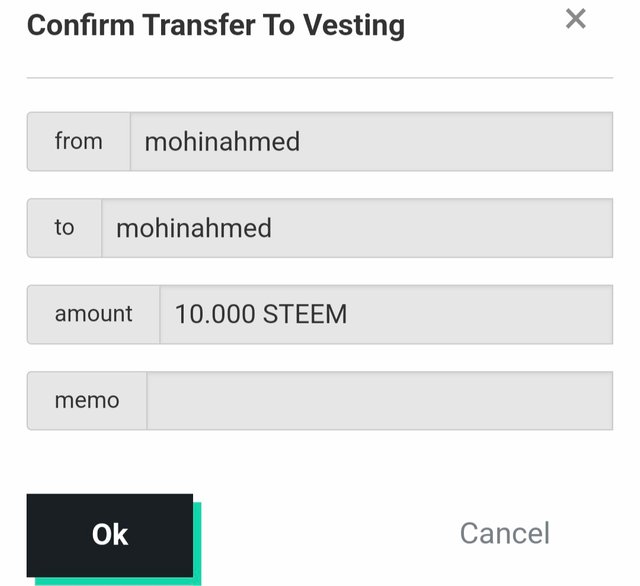Click the STEEM currency text
This screenshot has width=640, height=586.
coord(304,314)
